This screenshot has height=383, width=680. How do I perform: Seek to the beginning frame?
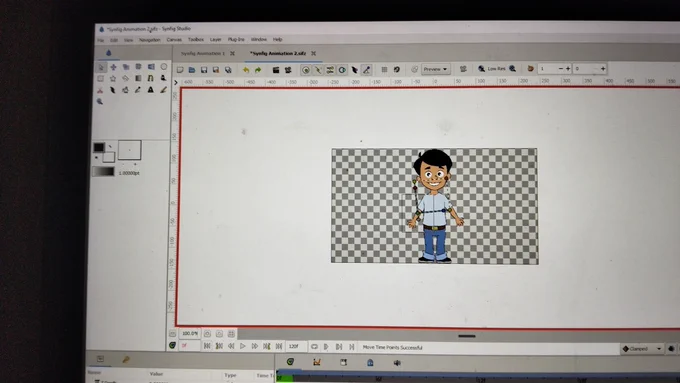pos(207,346)
